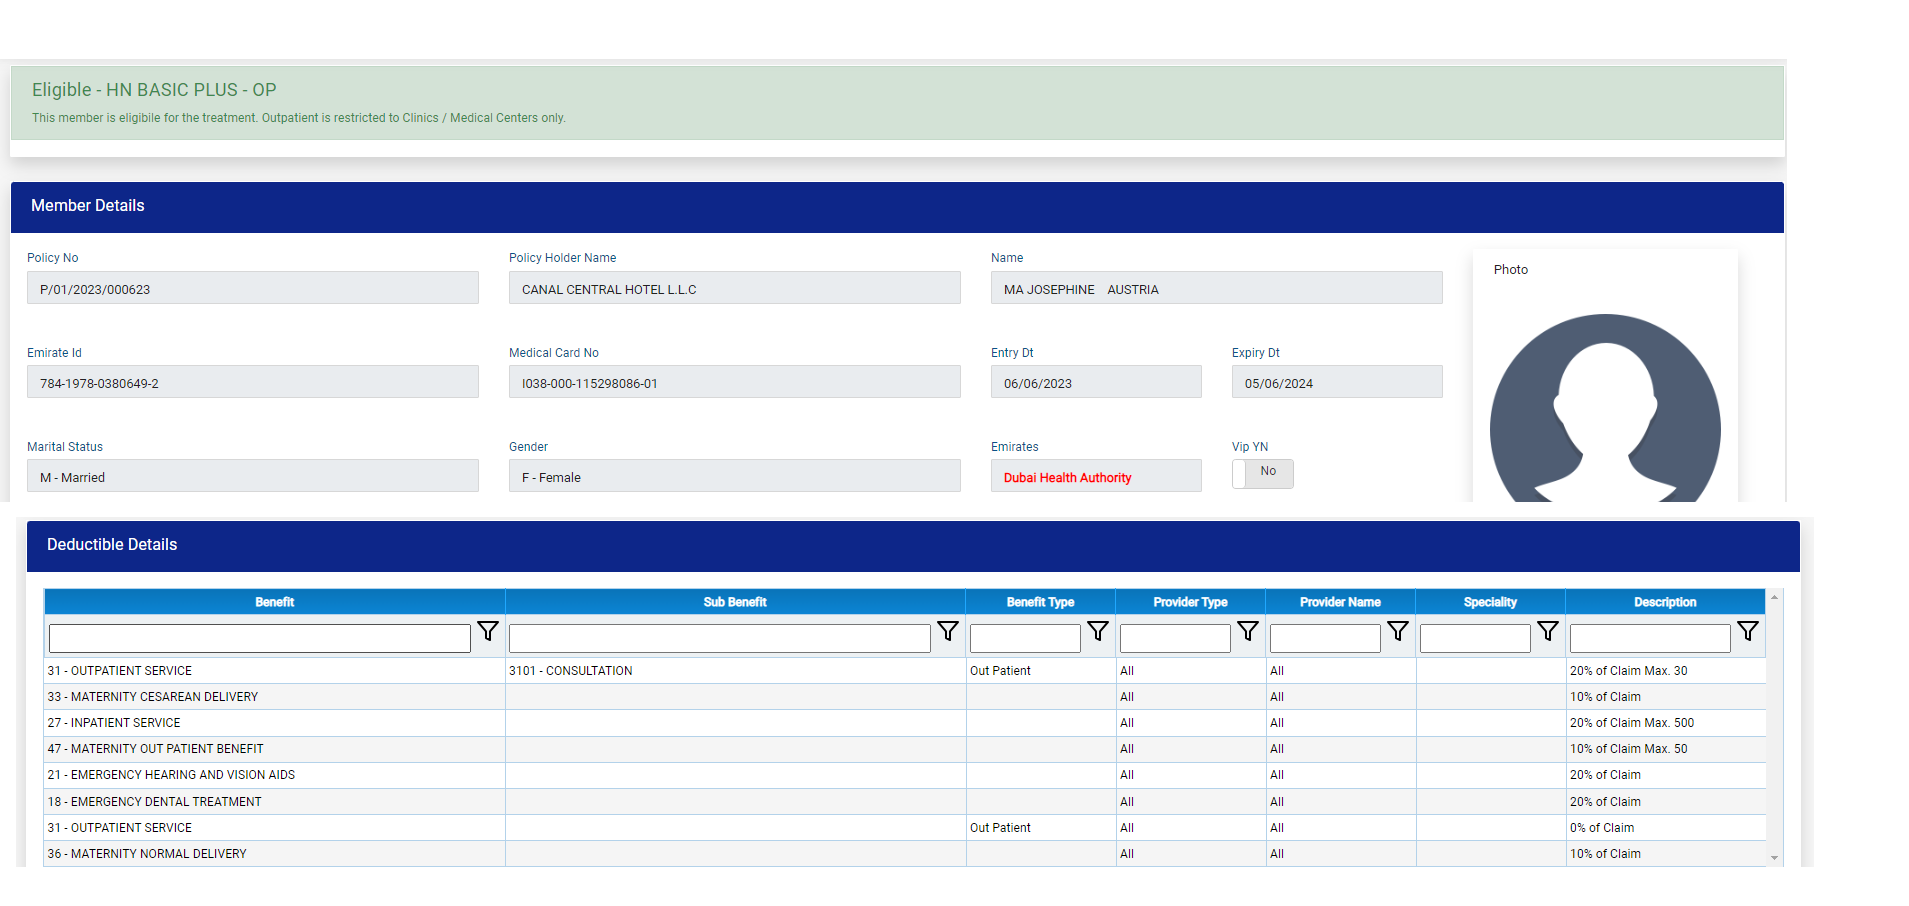Select the Gender field showing Female
1909x906 pixels.
[x=734, y=477]
